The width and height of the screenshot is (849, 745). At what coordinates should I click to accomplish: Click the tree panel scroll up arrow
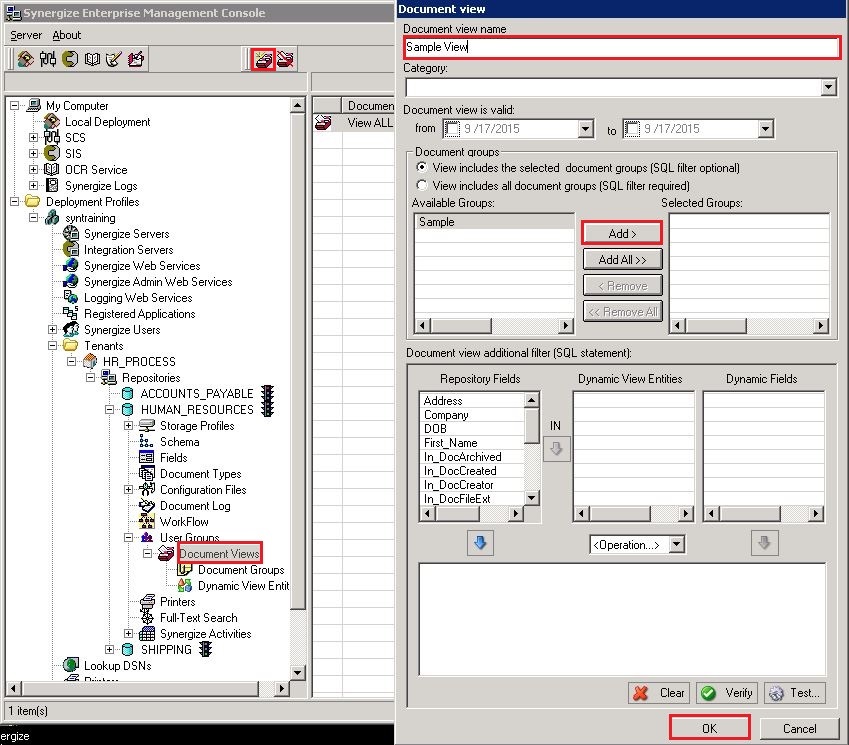(x=297, y=105)
